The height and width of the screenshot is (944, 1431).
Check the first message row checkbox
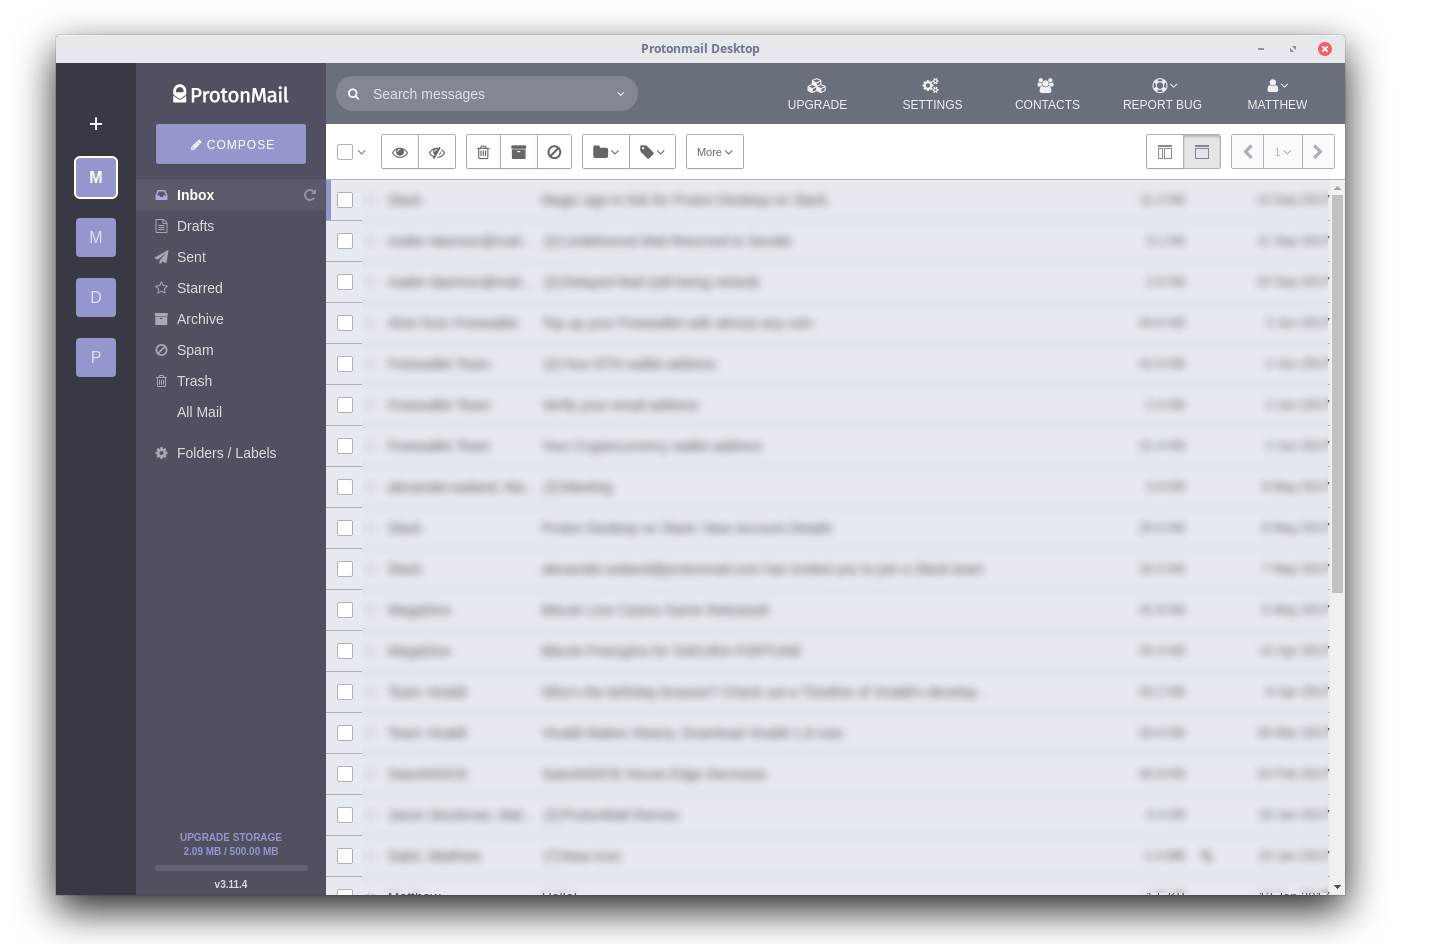click(x=345, y=200)
